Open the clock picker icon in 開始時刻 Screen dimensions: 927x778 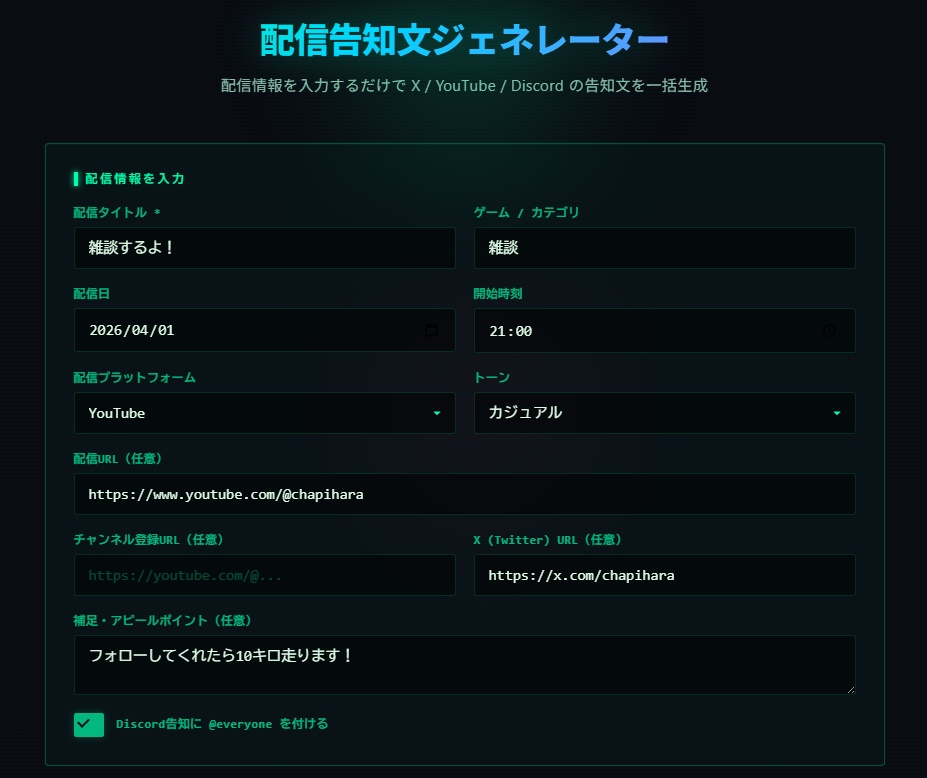tap(829, 331)
